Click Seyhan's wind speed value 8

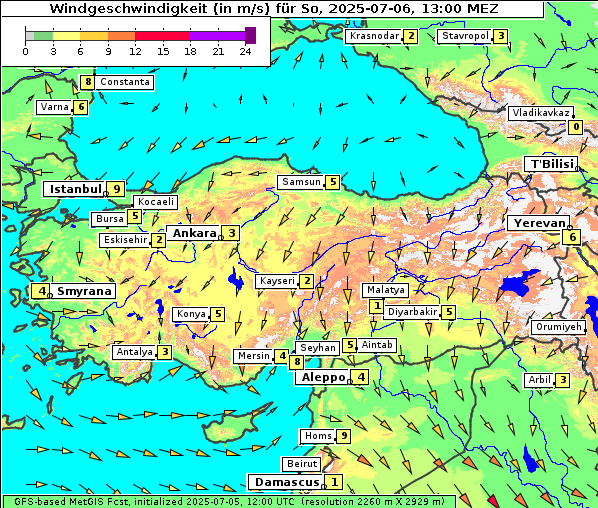point(297,362)
